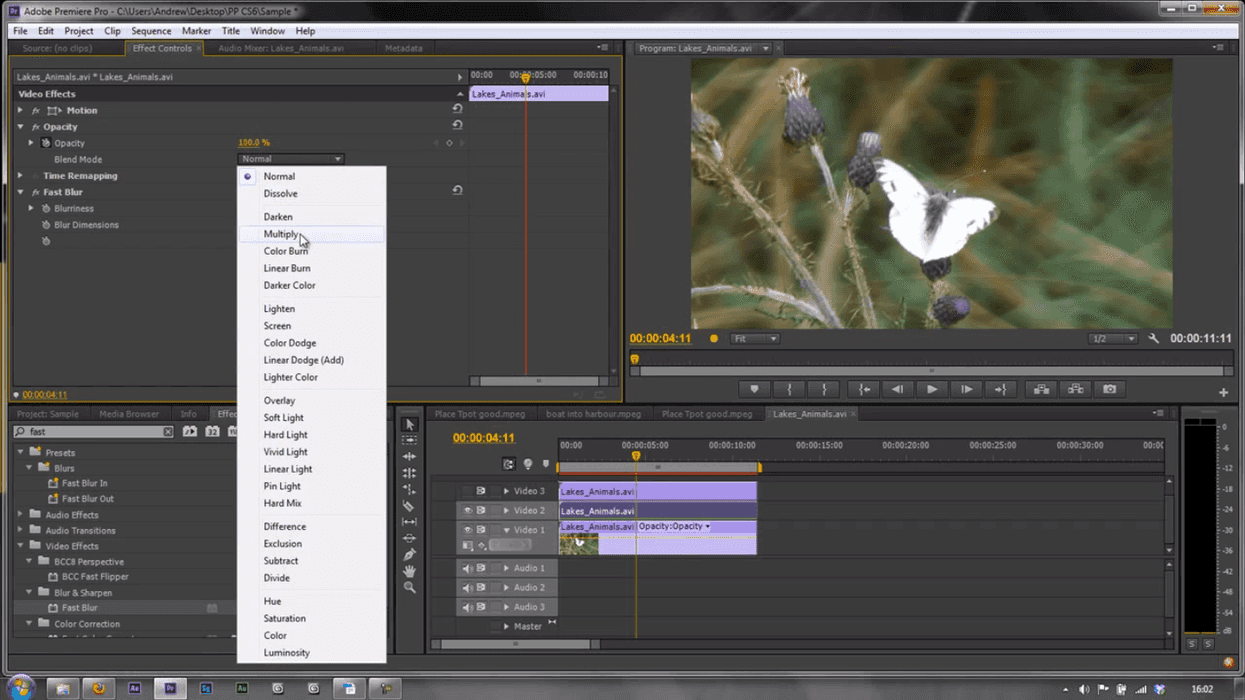Toggle sync lock on Video 3 track
Image resolution: width=1245 pixels, height=700 pixels.
tap(481, 491)
